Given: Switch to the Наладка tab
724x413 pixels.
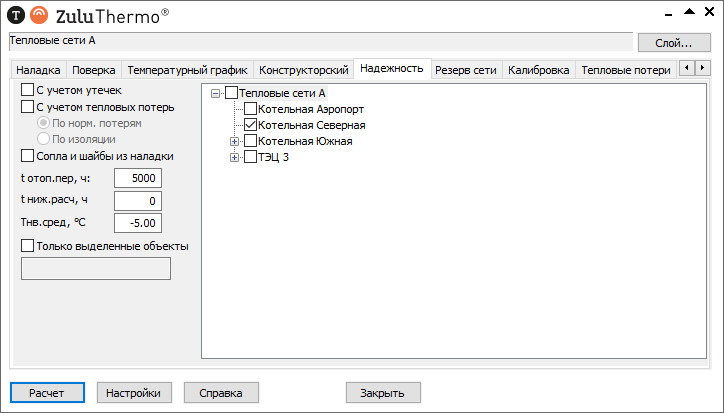Looking at the screenshot, I should click(39, 70).
